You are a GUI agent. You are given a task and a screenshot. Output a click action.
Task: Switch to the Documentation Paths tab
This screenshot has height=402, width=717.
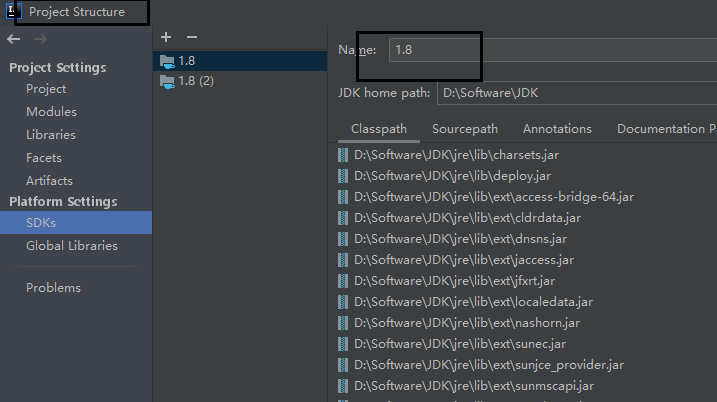tap(666, 129)
